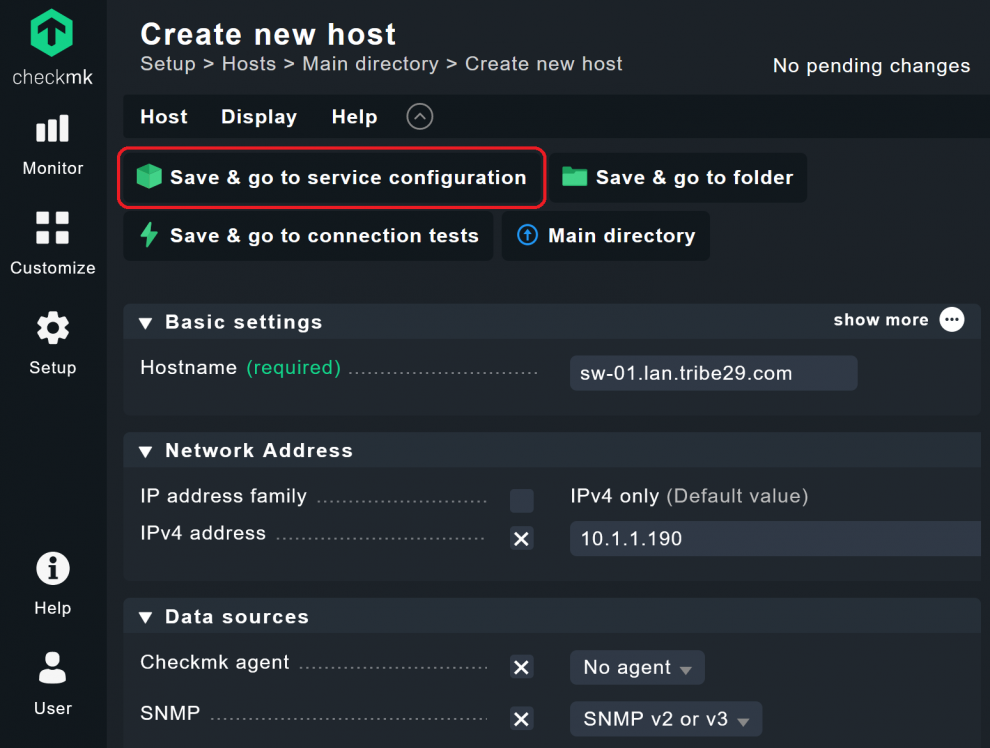Viewport: 990px width, 748px height.
Task: Click the show more ellipsis in Basic settings
Action: [x=951, y=320]
